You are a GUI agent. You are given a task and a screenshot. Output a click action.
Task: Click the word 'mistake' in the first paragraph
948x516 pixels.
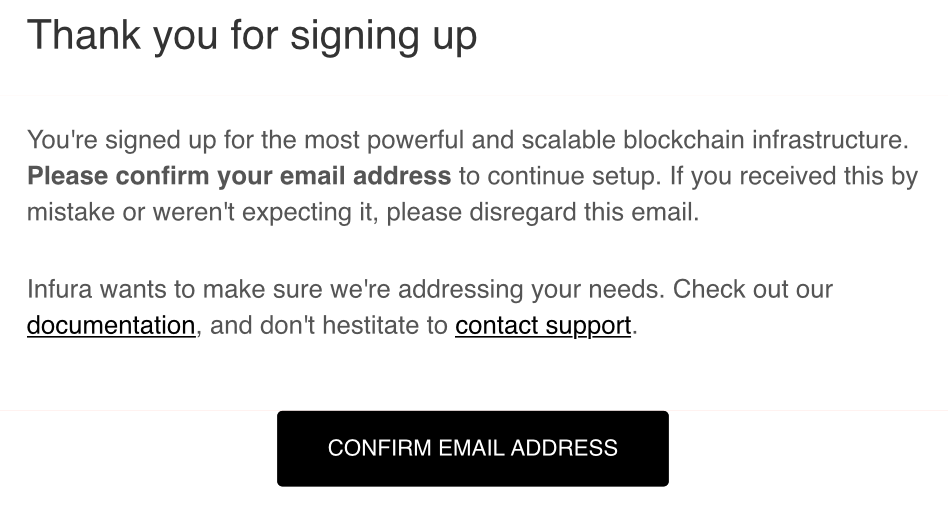tap(71, 212)
